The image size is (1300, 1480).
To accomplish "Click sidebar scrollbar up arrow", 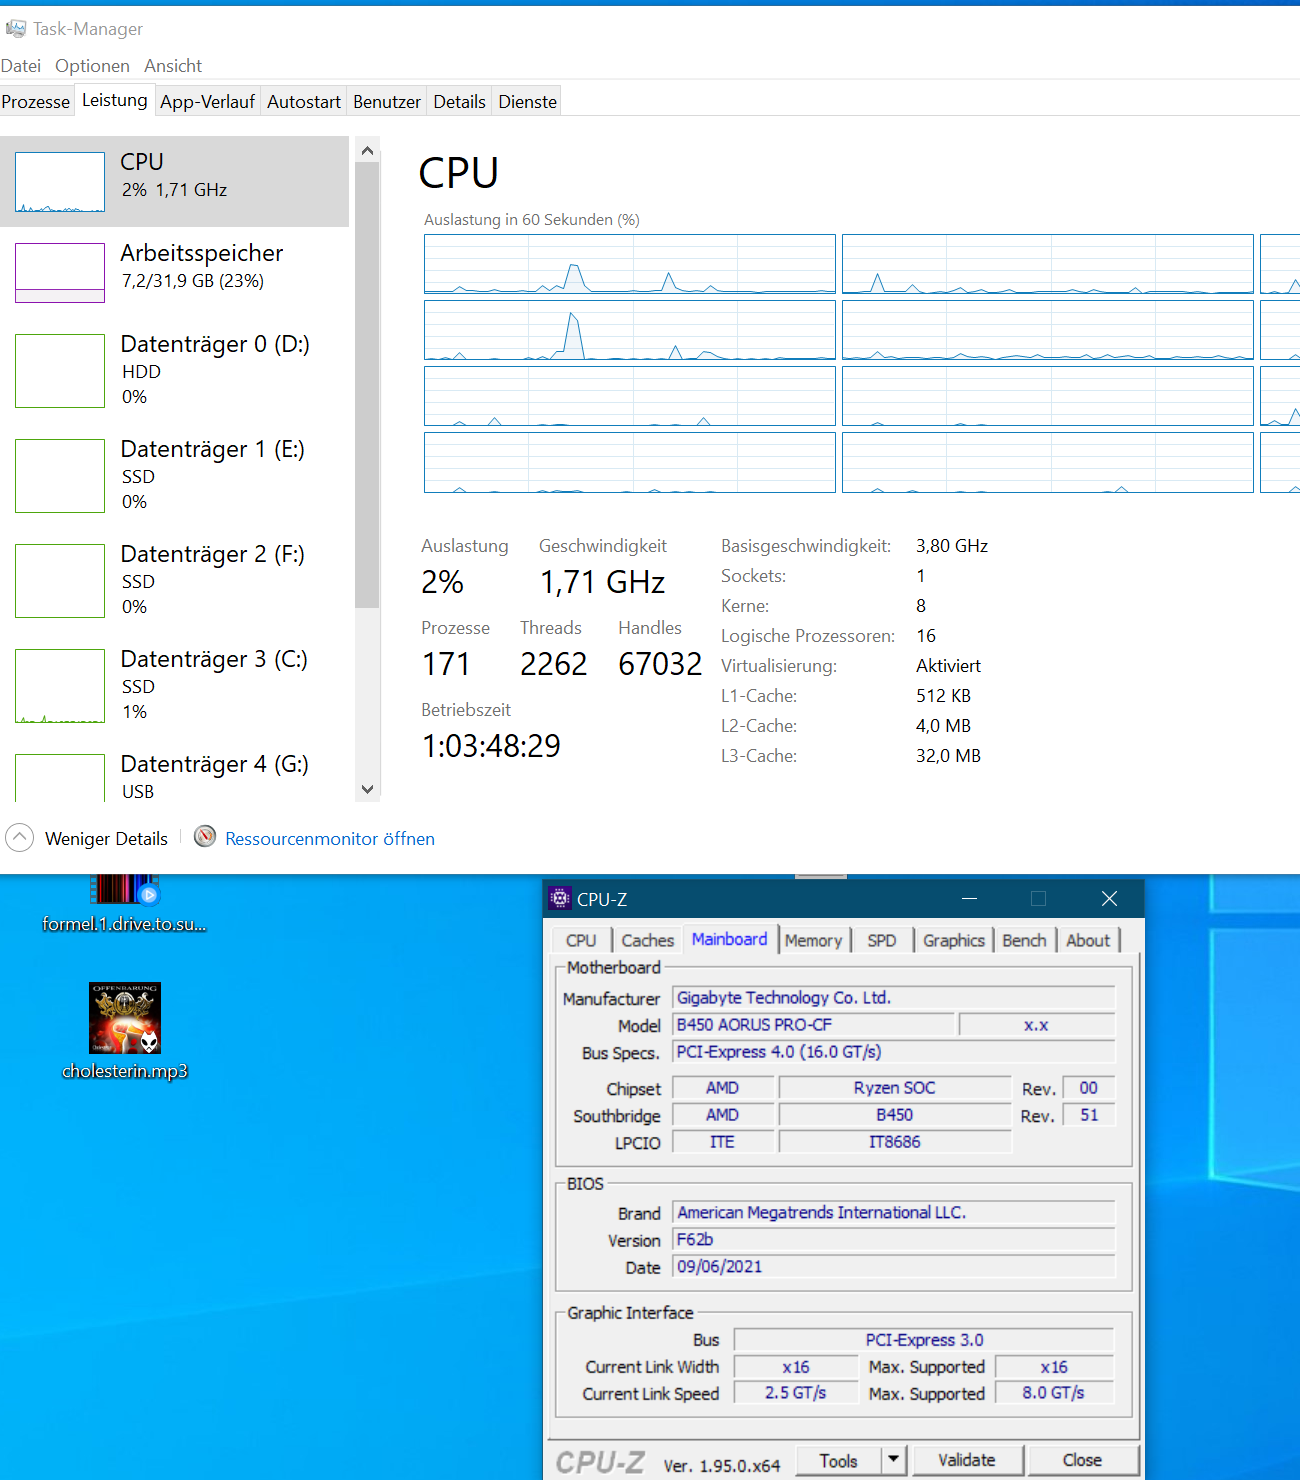I will pos(367,151).
